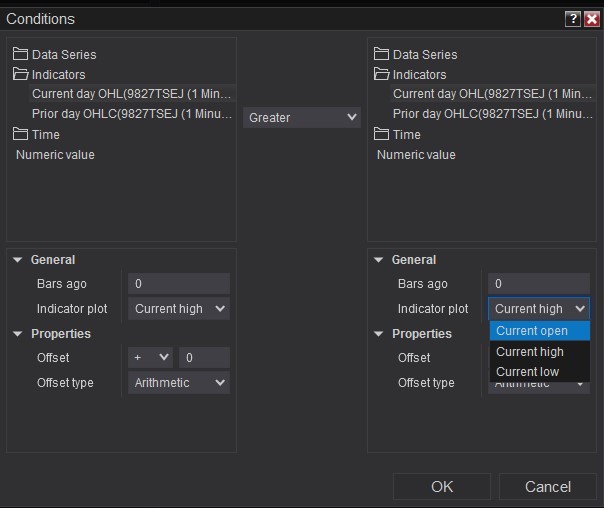
Task: Collapse left General section triangle
Action: coord(18,260)
